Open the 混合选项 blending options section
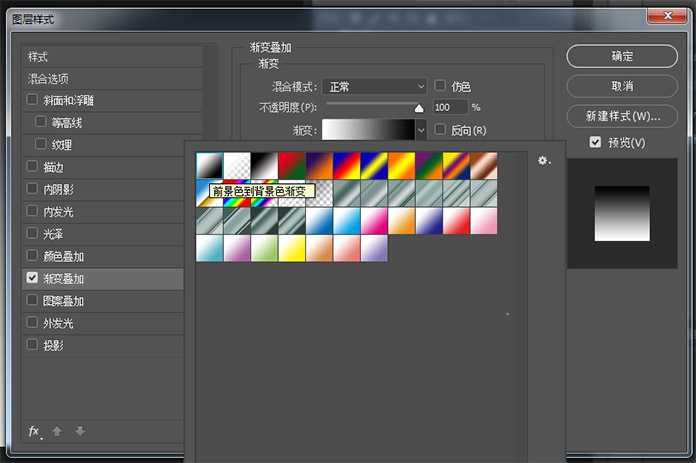The width and height of the screenshot is (696, 463). coord(48,78)
